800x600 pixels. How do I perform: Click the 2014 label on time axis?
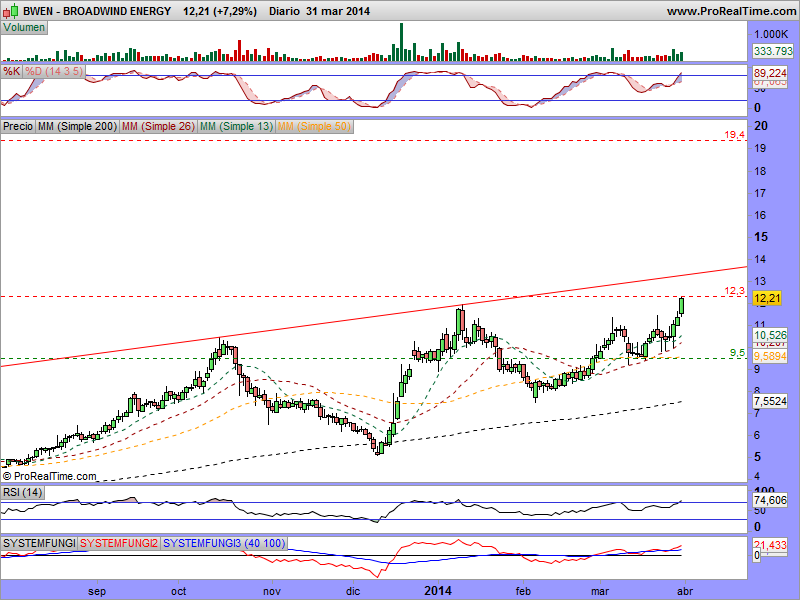click(438, 591)
